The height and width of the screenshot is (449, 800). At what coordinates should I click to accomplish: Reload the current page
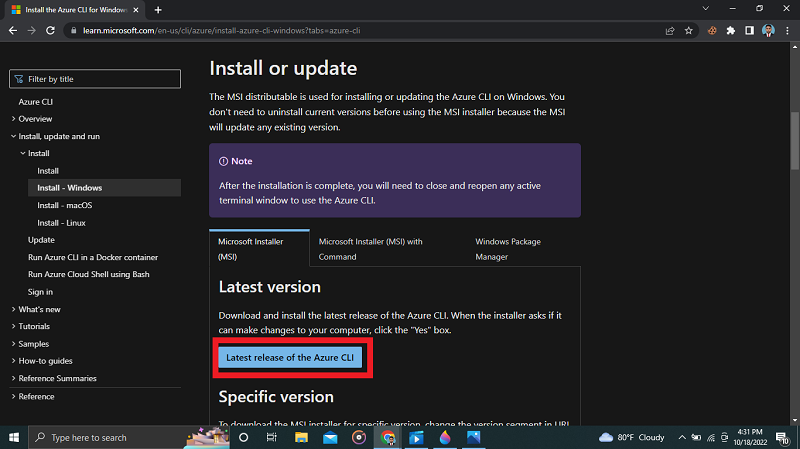click(x=50, y=31)
